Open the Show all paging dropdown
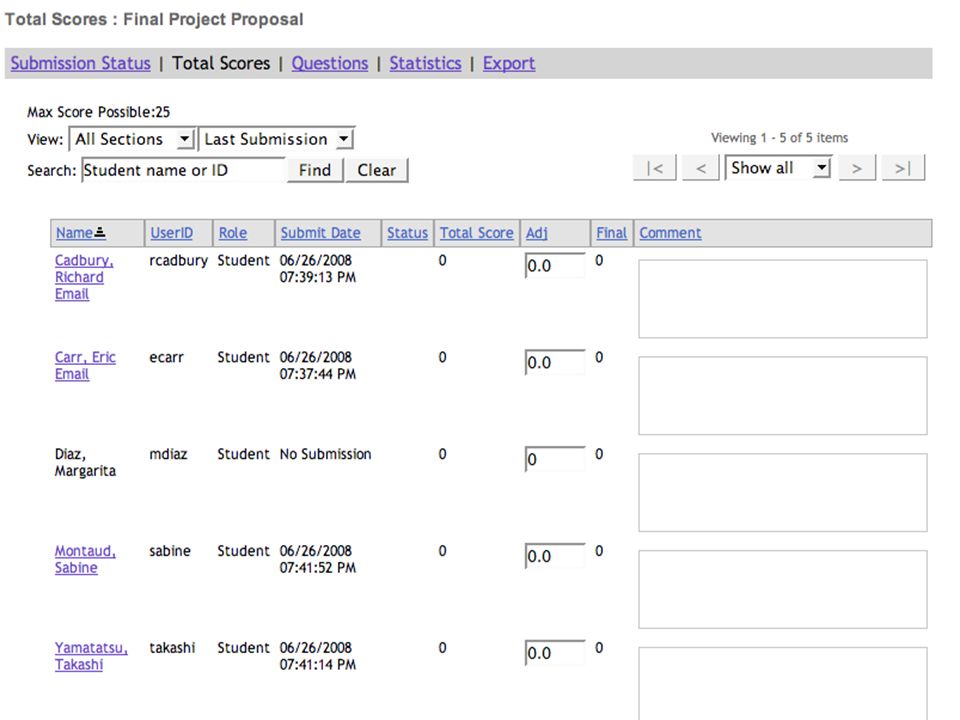The image size is (960, 720). (778, 168)
